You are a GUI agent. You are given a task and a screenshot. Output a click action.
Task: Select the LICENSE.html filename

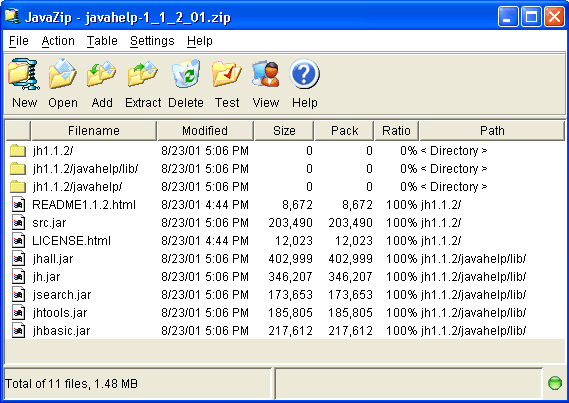tap(71, 241)
